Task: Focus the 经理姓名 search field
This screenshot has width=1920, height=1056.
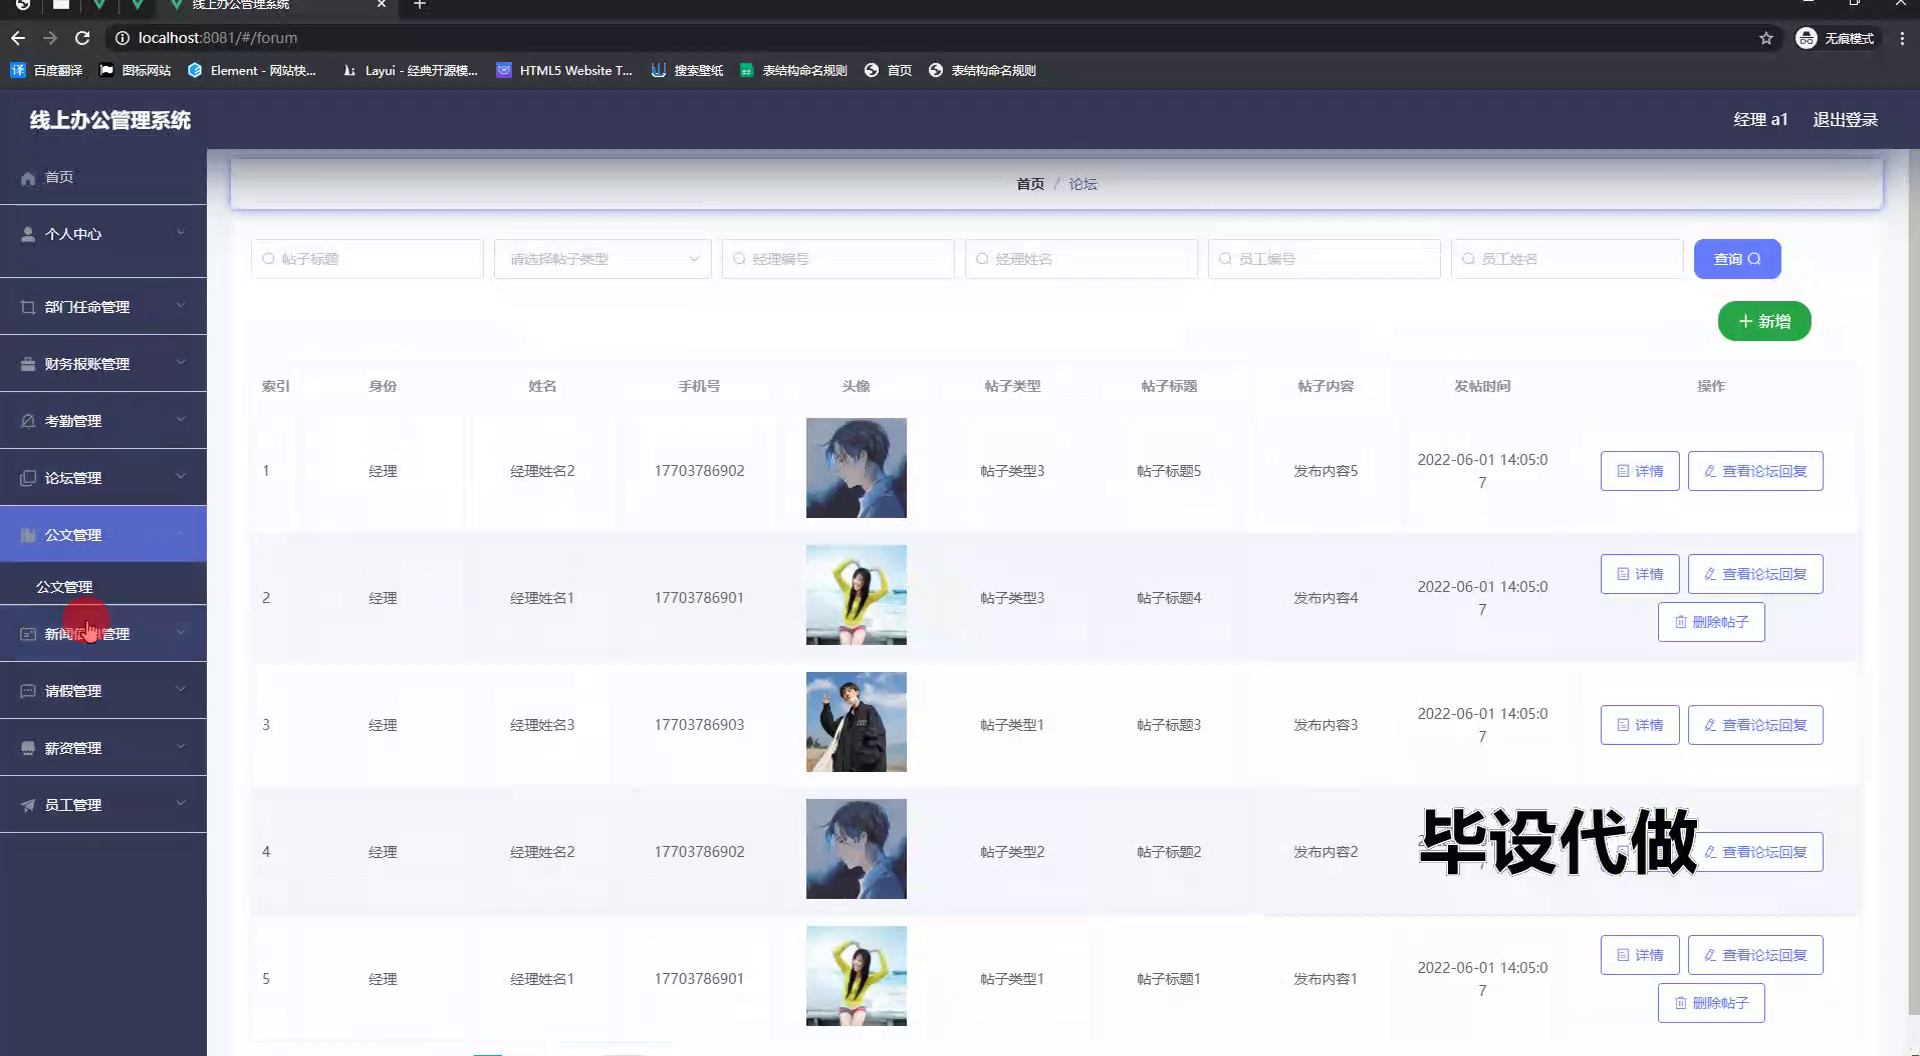Action: pos(1081,259)
